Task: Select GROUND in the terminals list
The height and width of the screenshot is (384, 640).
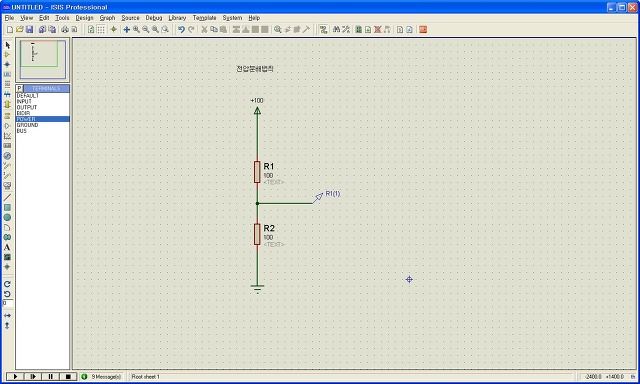Action: [42, 125]
